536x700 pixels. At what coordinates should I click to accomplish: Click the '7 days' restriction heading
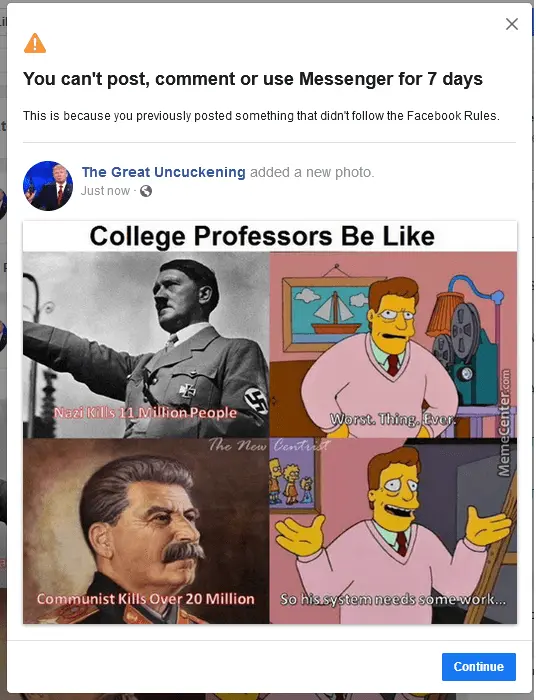point(253,79)
